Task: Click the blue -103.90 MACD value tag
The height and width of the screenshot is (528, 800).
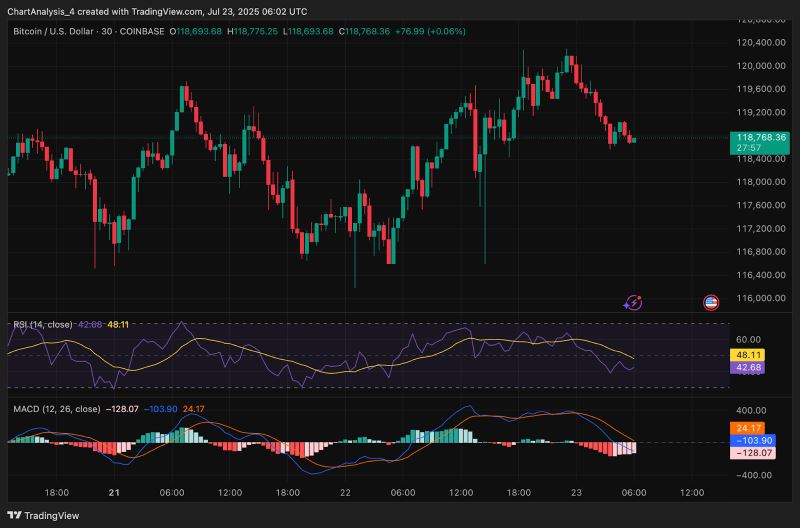Action: point(750,440)
